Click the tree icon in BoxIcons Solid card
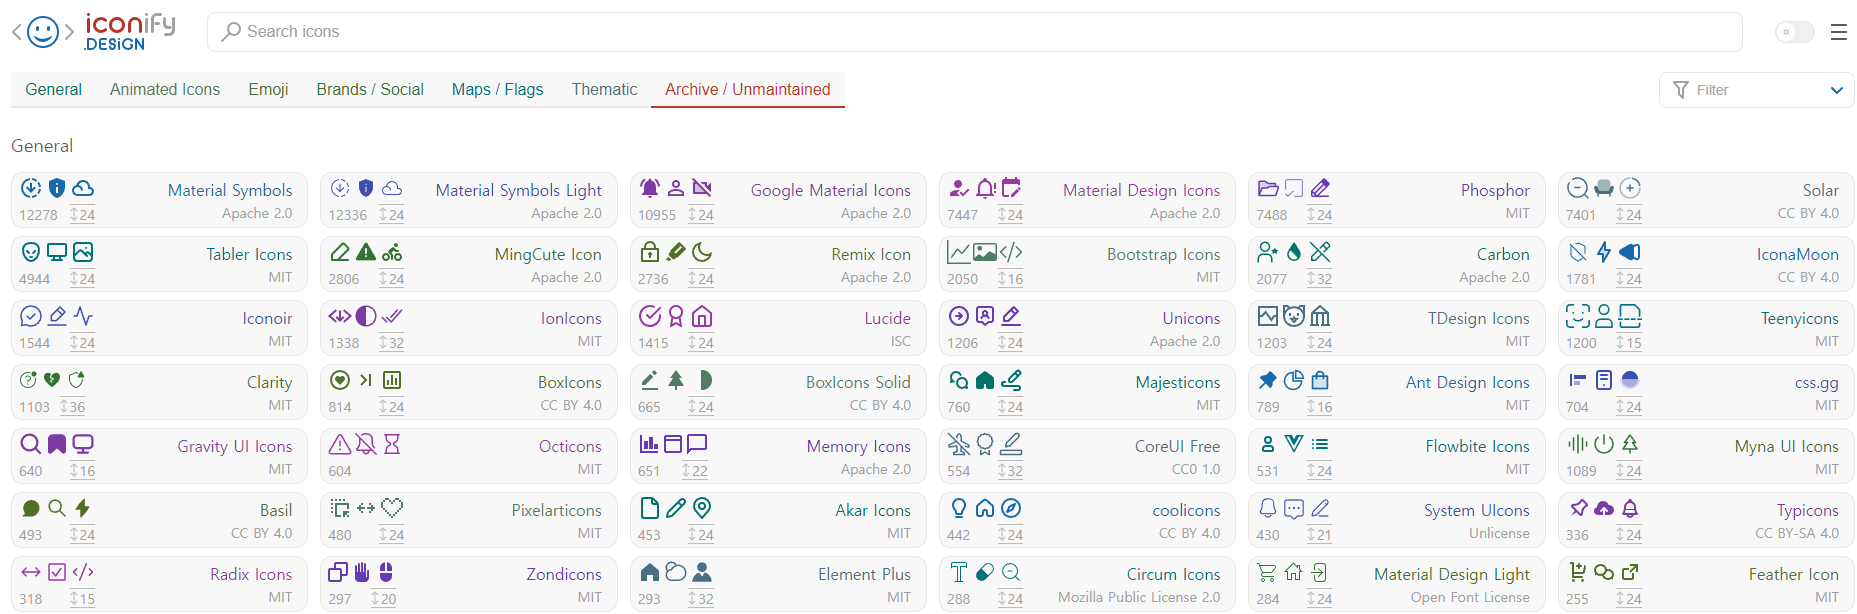Screen dimensions: 1857x614 click(x=676, y=380)
